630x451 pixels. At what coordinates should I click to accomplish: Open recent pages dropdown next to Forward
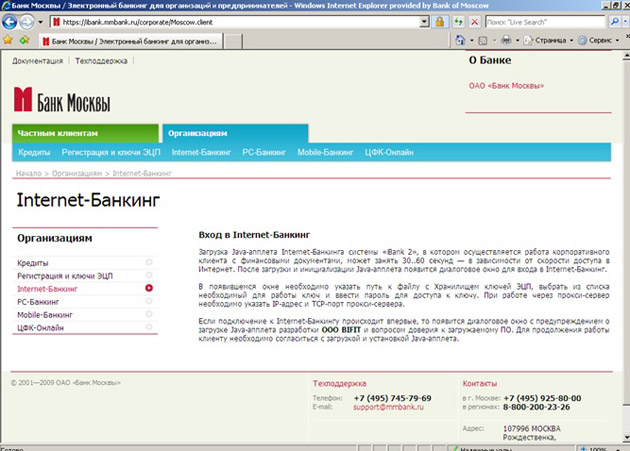click(40, 22)
